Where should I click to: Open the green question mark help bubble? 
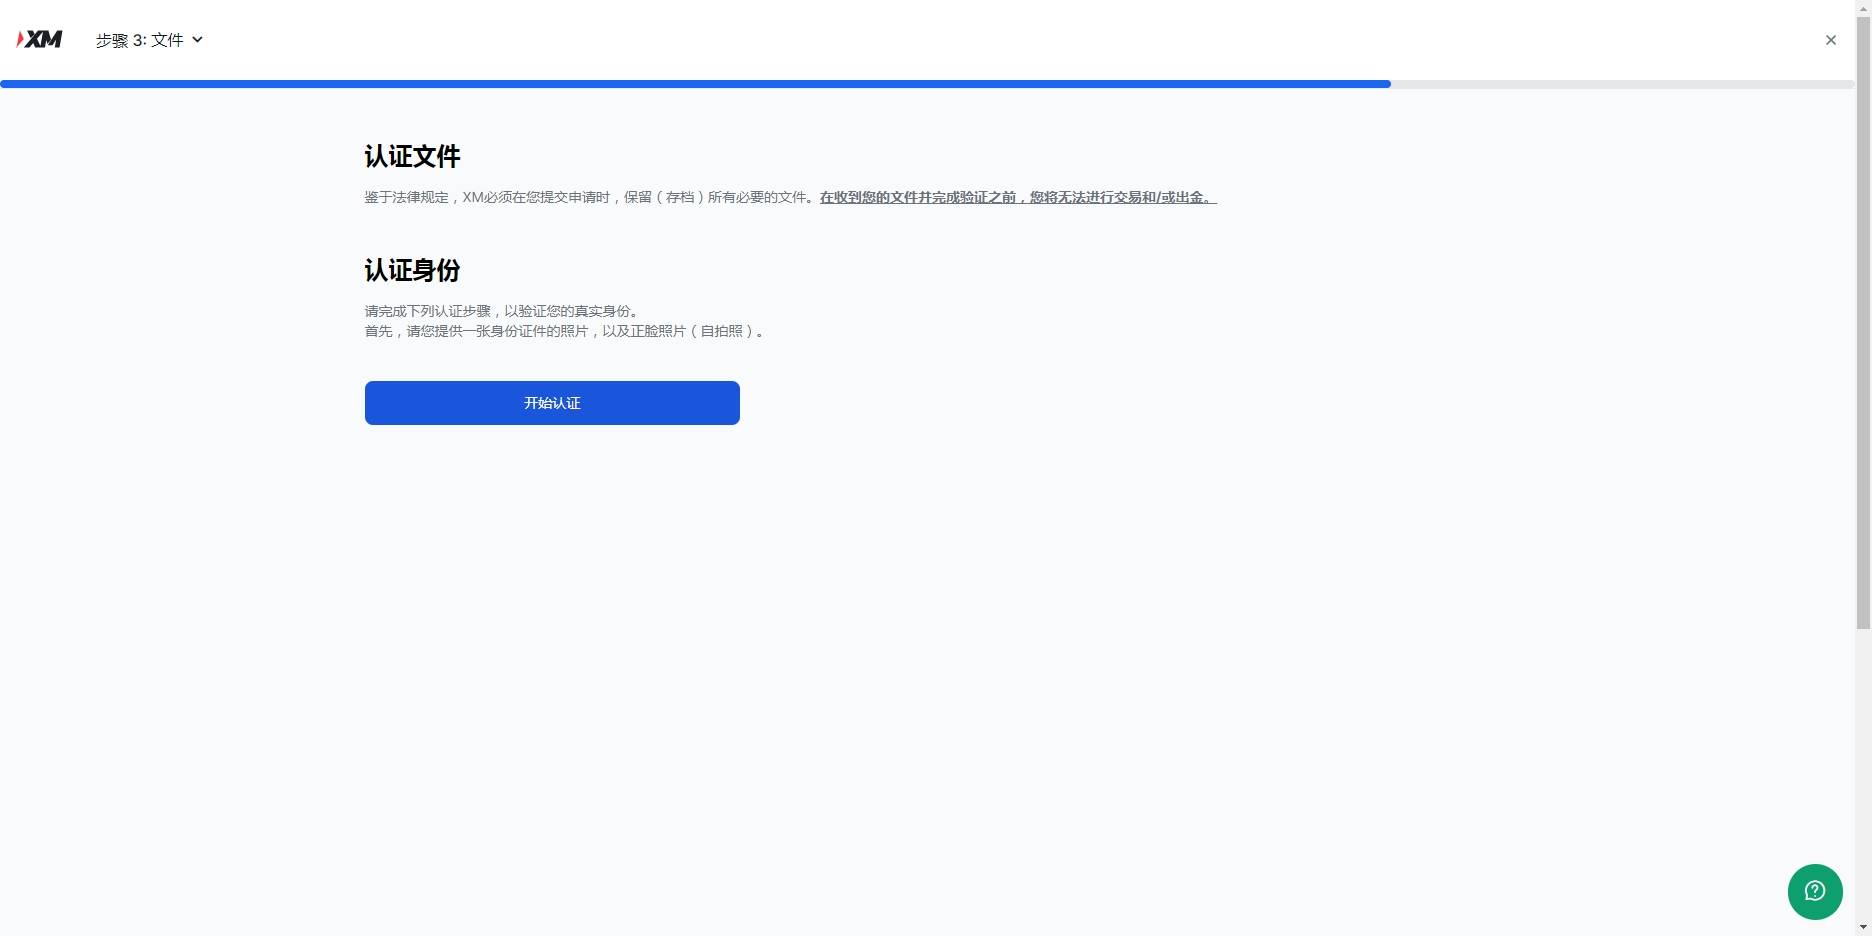point(1815,891)
